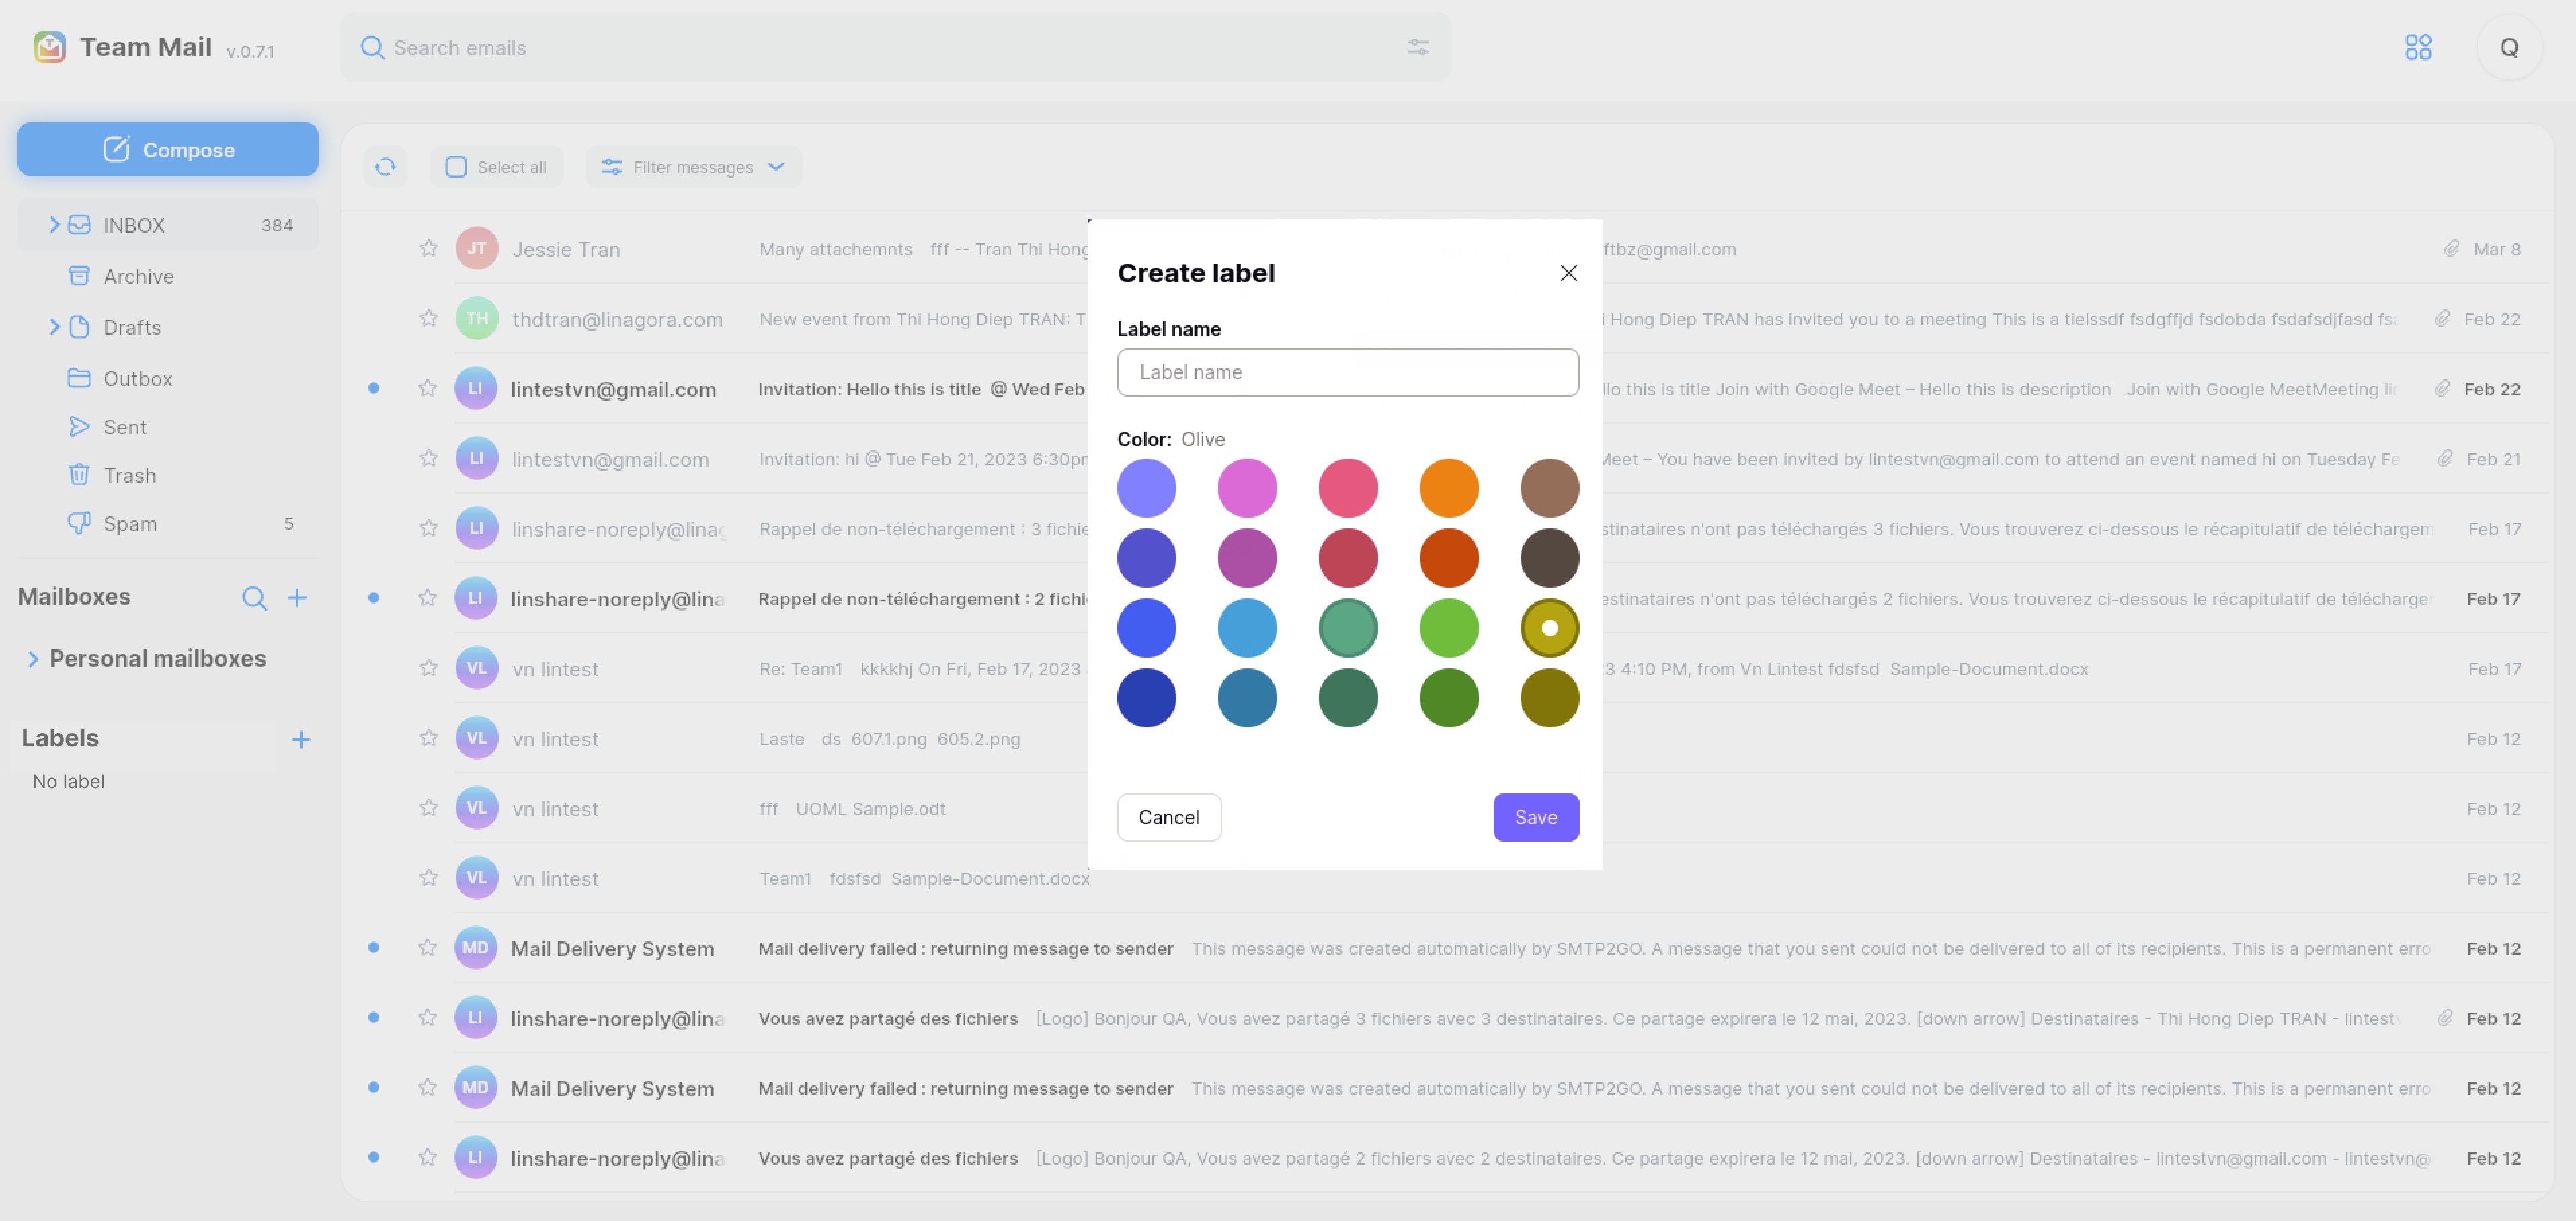Open advanced search filter sliders icon
Image resolution: width=2576 pixels, height=1221 pixels.
click(1418, 47)
